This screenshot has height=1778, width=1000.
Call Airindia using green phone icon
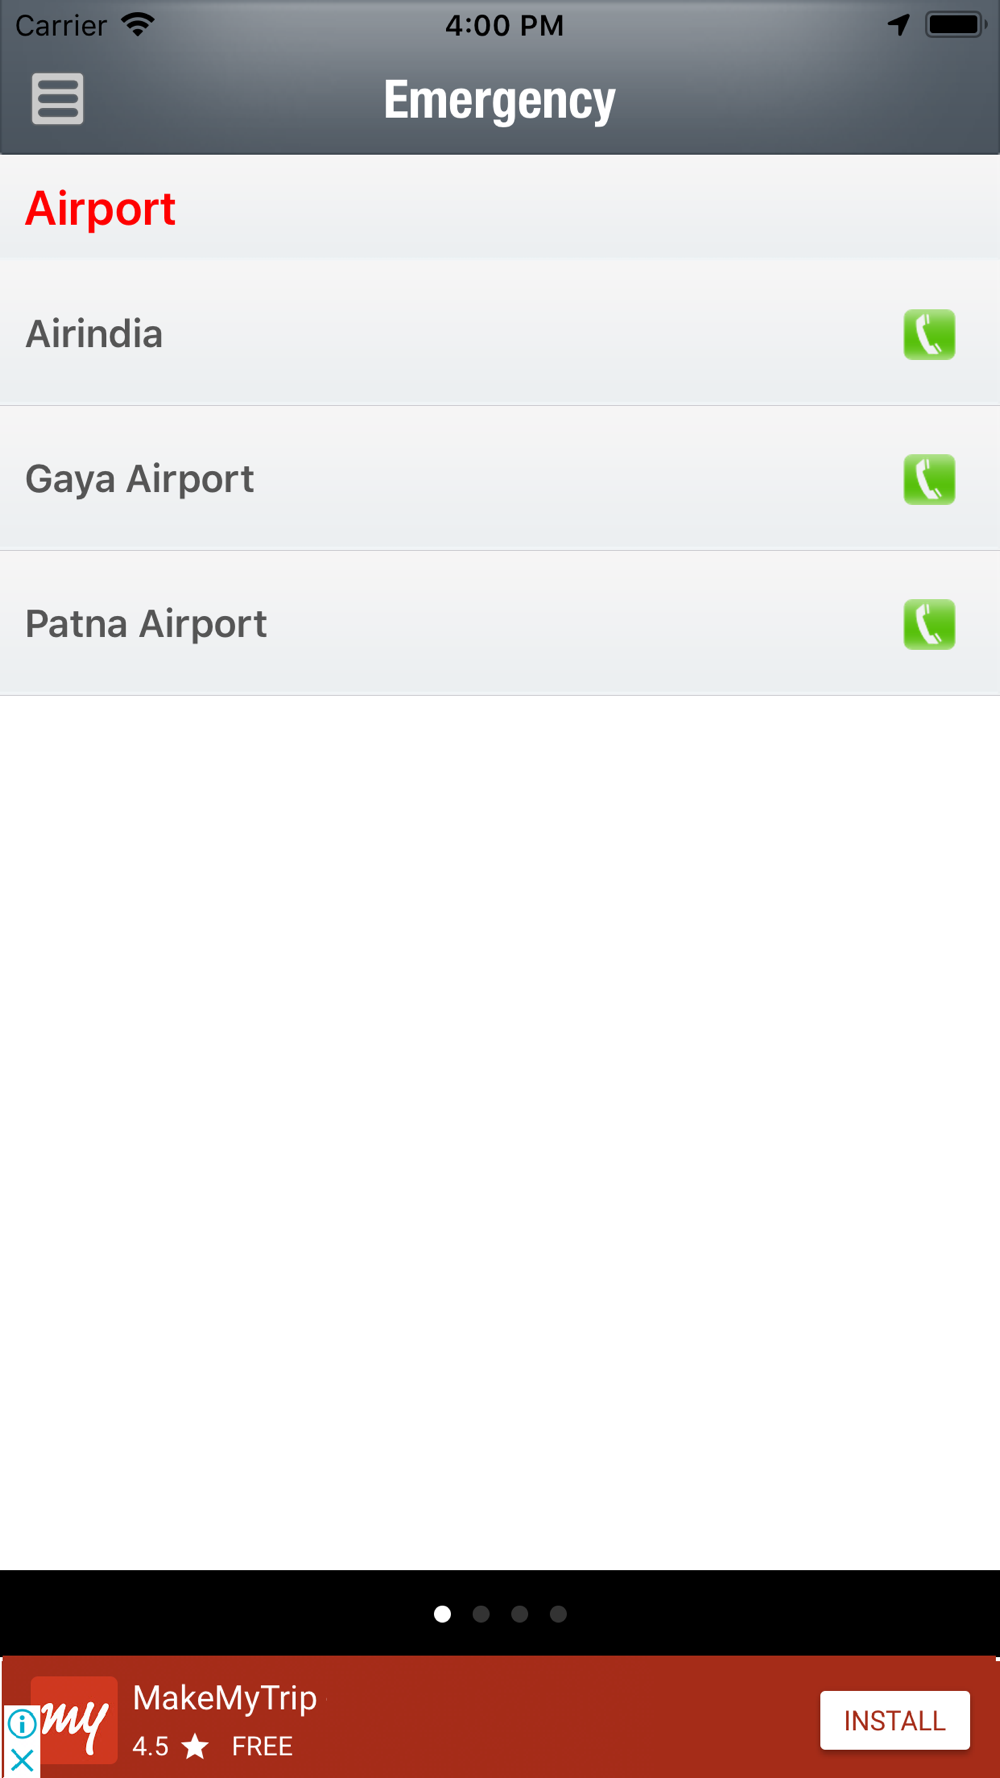[x=929, y=334]
